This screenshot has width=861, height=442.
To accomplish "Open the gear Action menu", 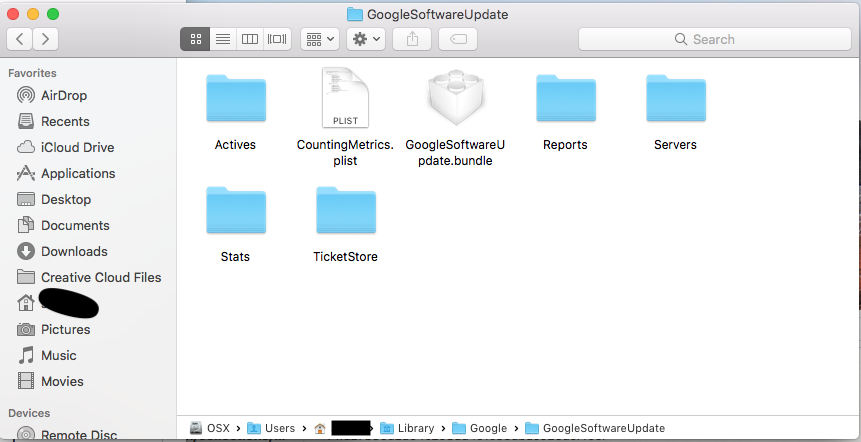I will tap(366, 39).
